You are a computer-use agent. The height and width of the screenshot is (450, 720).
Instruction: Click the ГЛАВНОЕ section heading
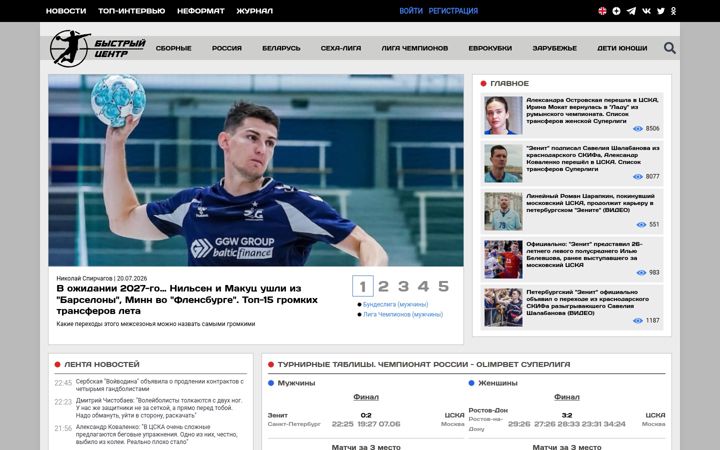point(510,84)
